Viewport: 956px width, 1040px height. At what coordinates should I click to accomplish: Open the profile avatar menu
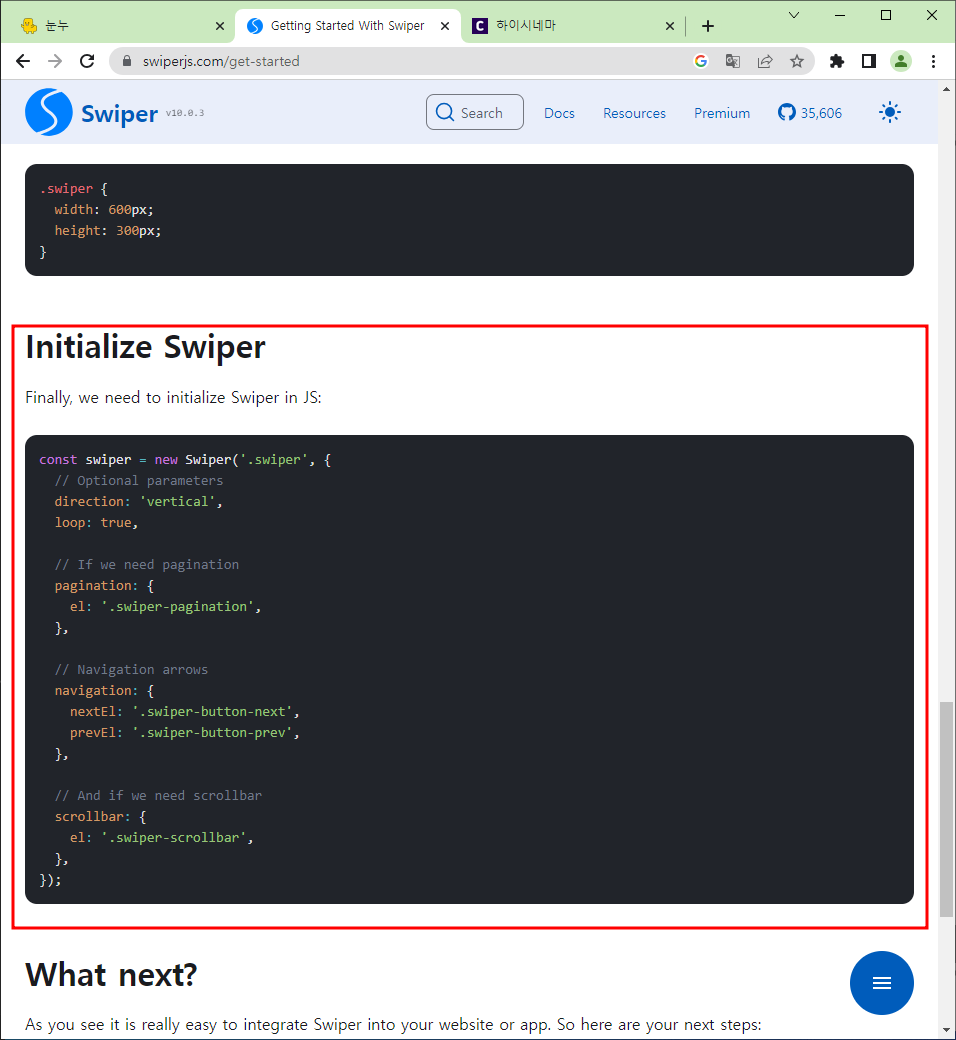[x=900, y=61]
